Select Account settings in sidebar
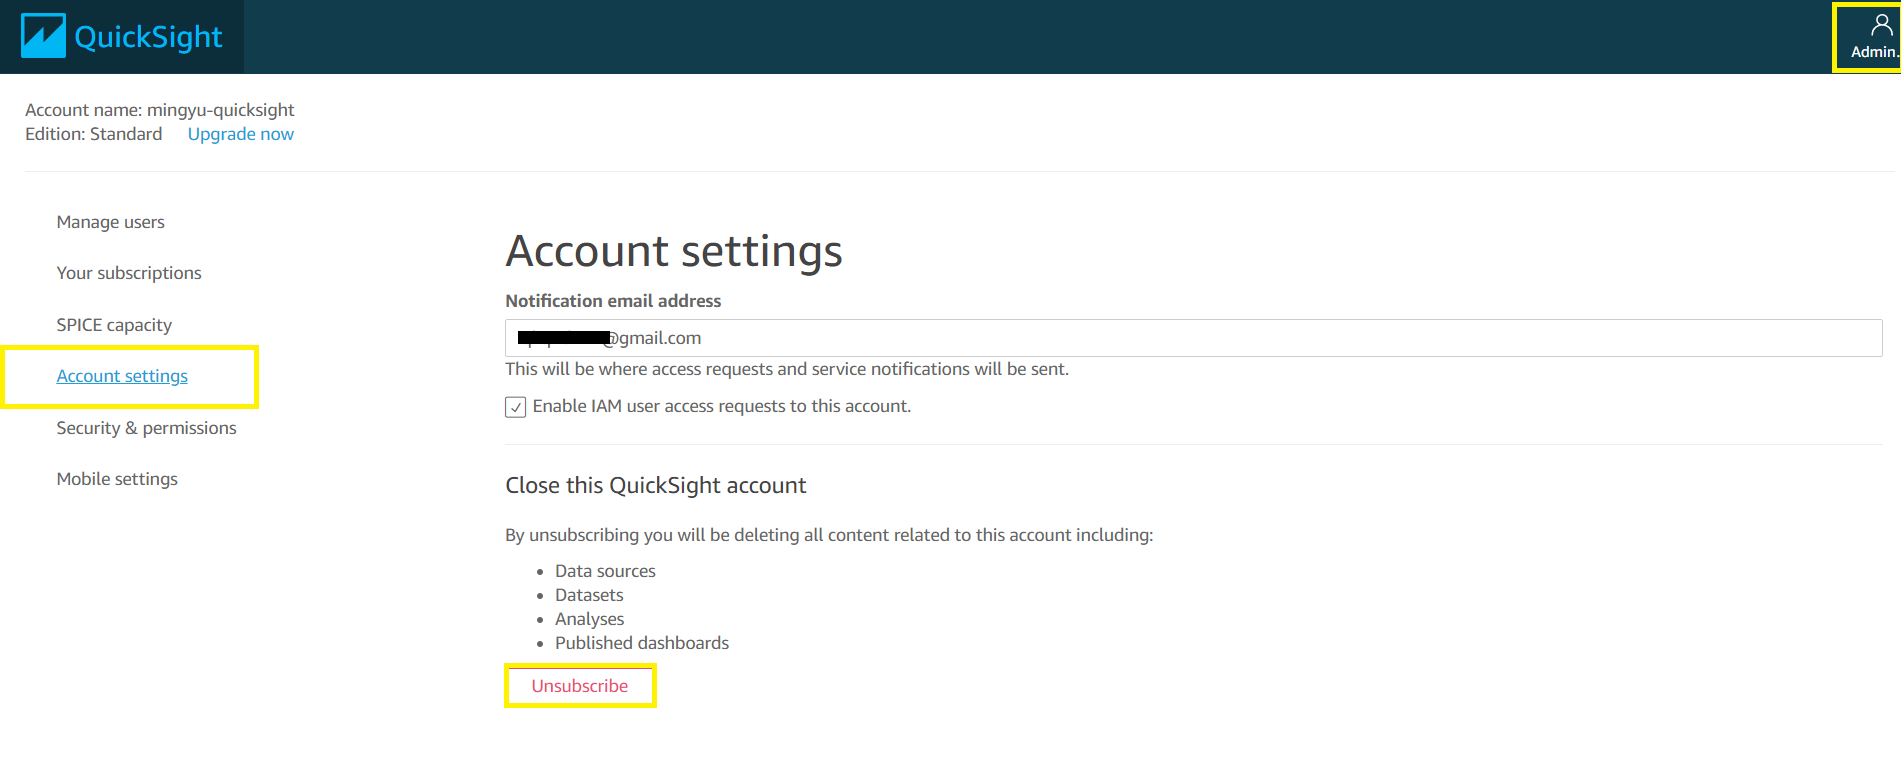 click(x=122, y=376)
